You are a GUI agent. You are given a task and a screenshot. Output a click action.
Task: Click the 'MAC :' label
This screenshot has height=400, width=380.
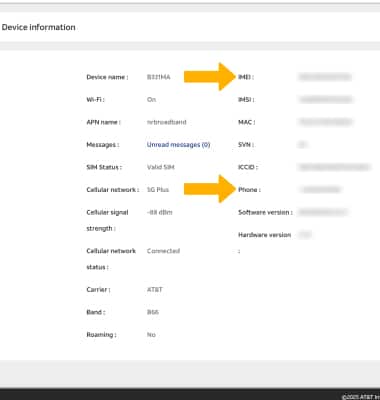(247, 122)
